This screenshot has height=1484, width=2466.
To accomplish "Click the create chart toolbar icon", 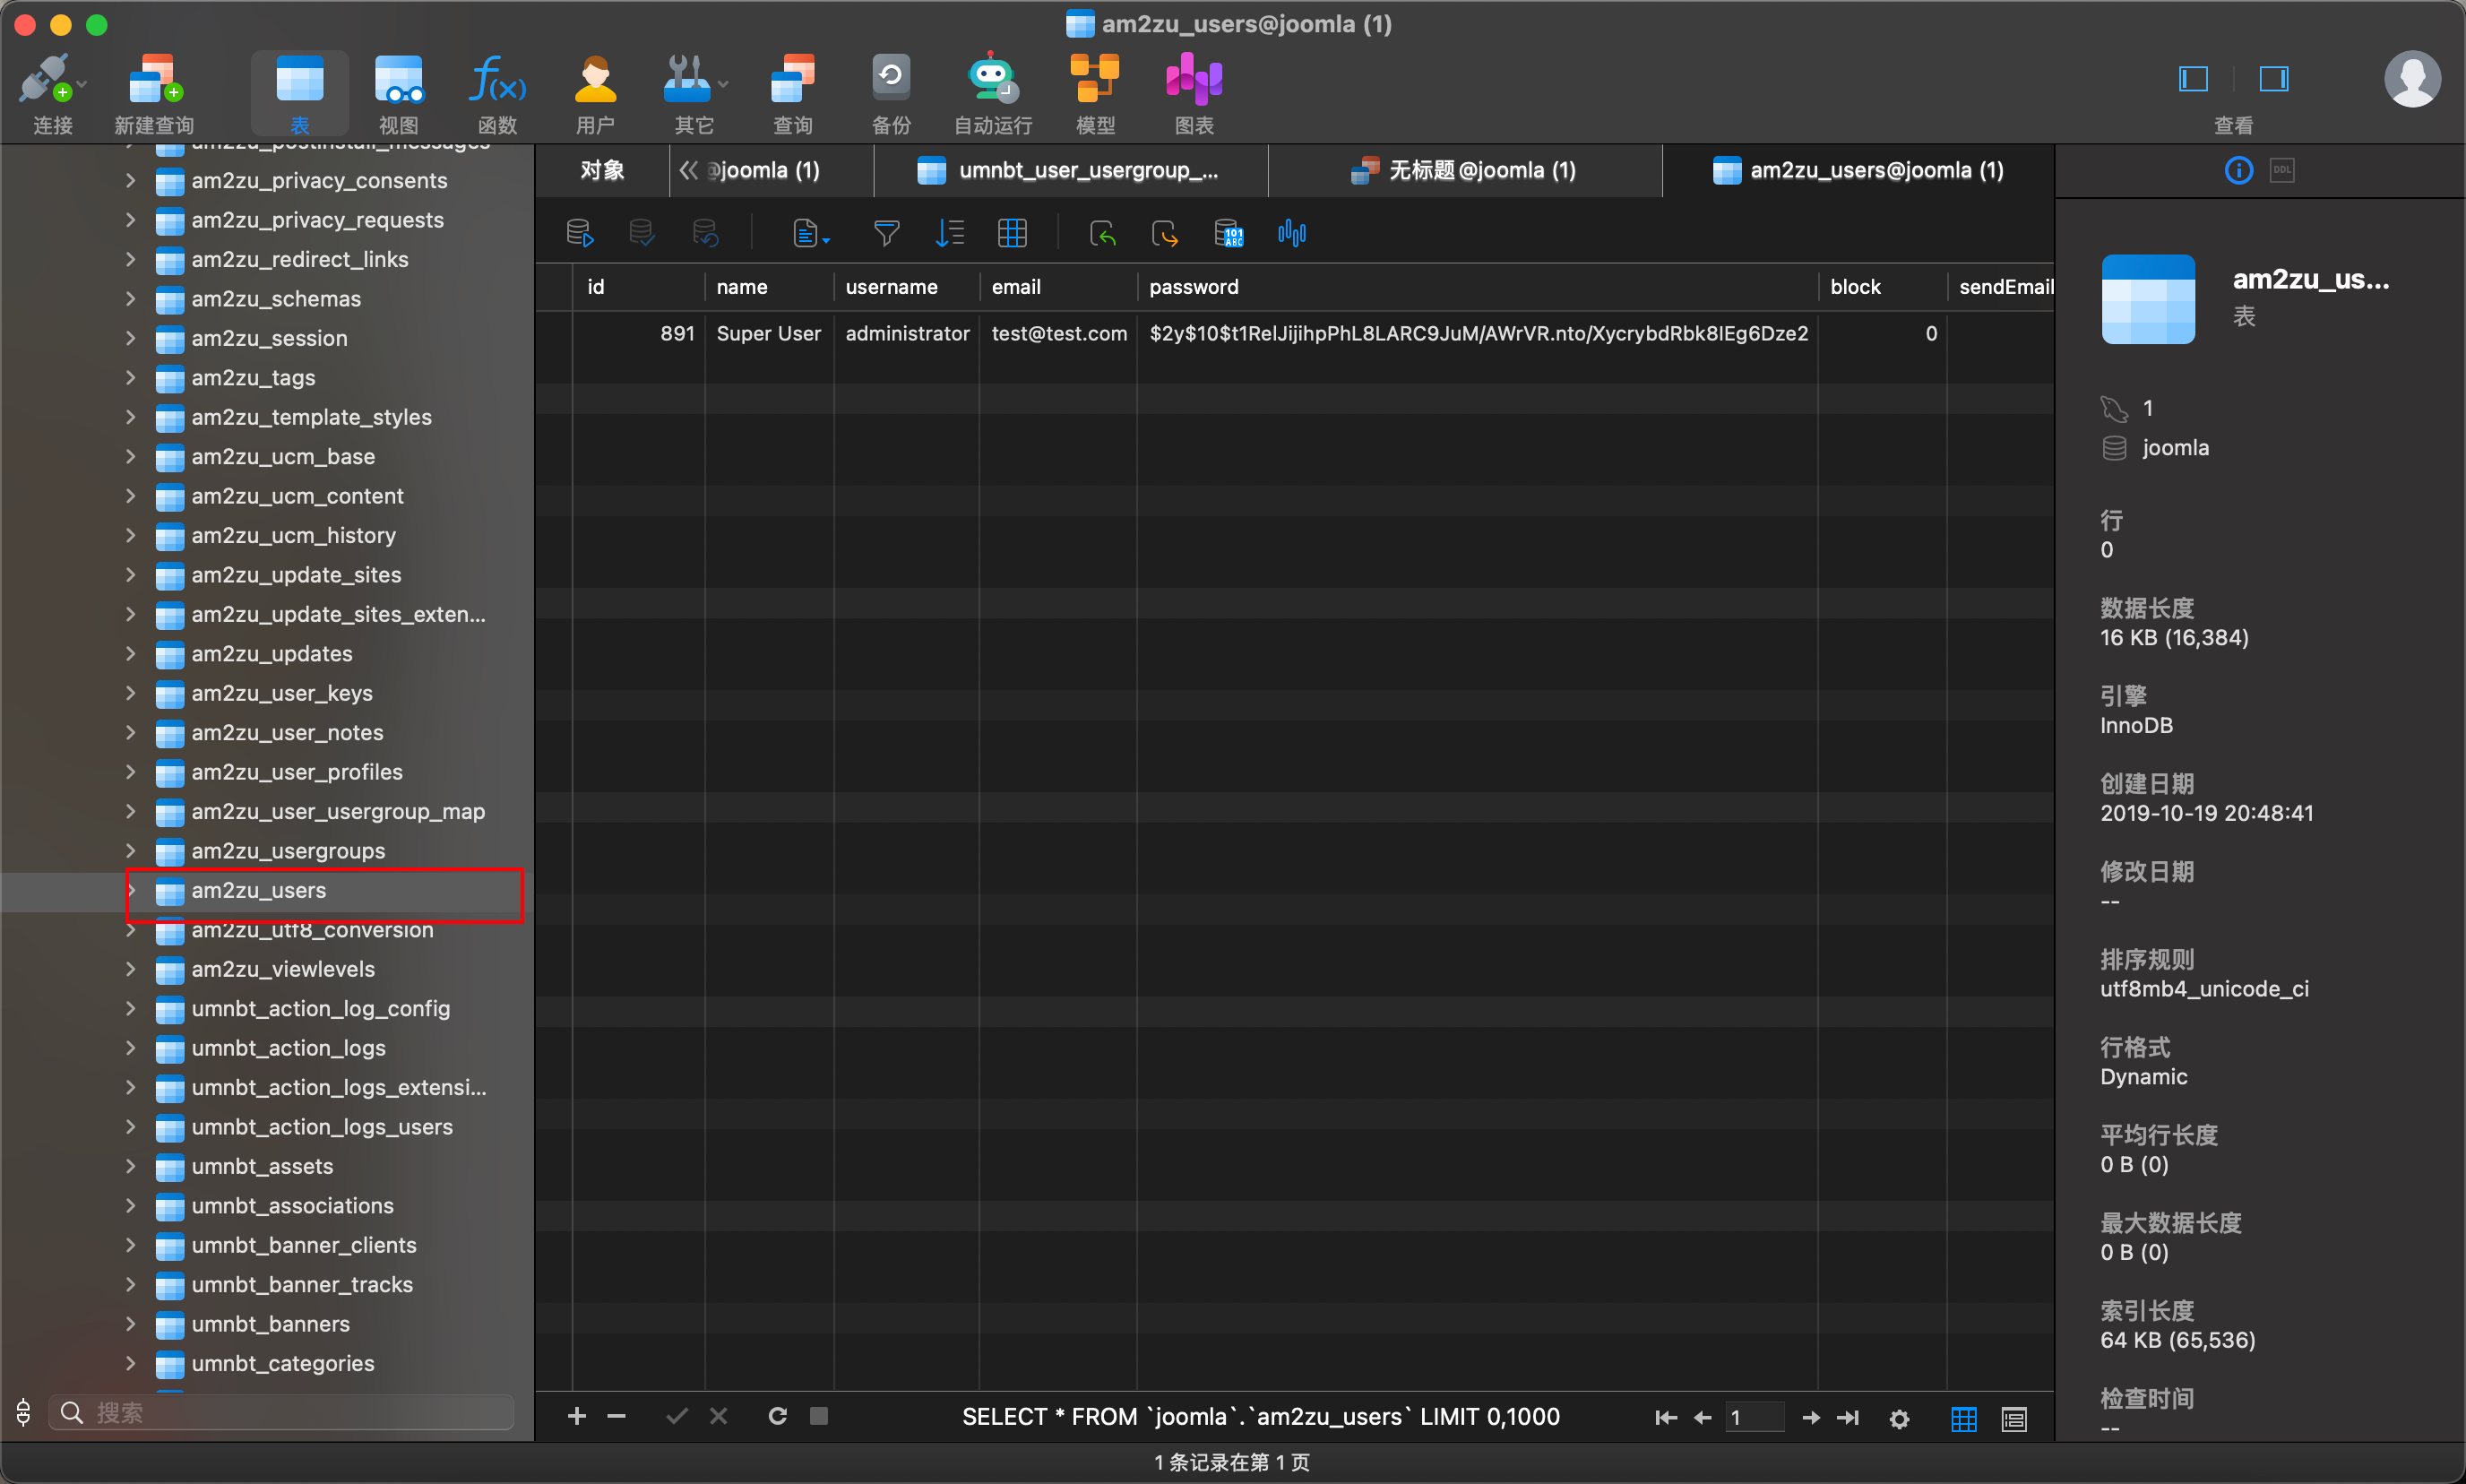I will pos(1291,234).
